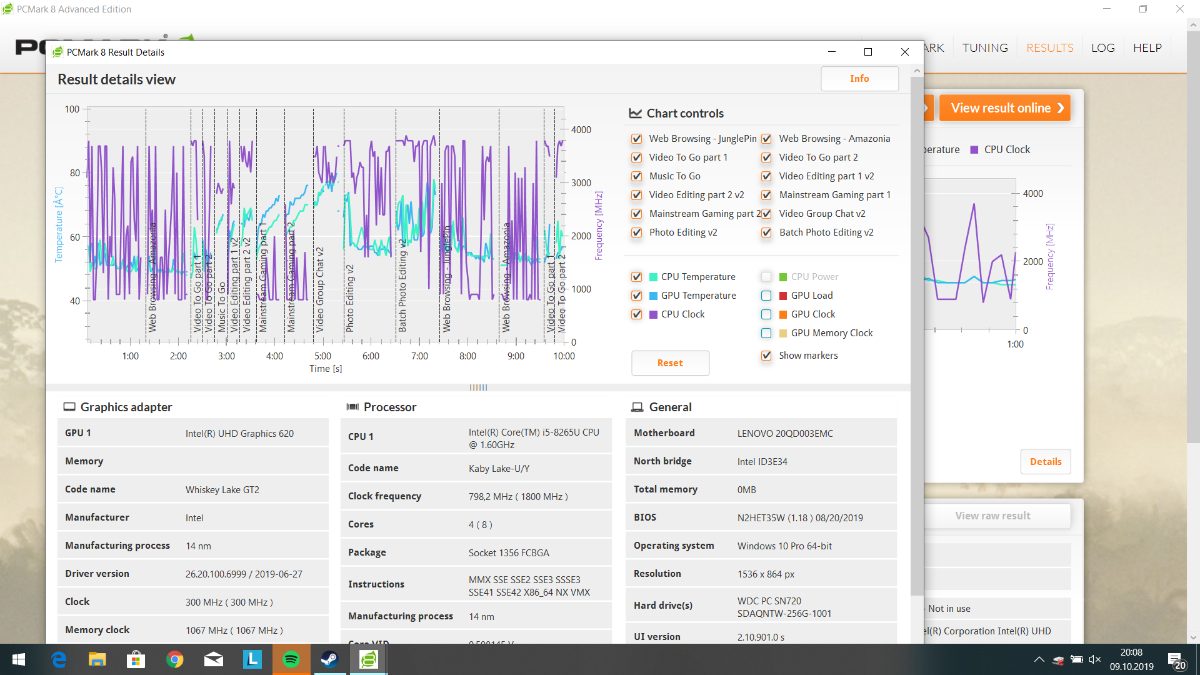Image resolution: width=1200 pixels, height=675 pixels.
Task: Open Google Chrome from the taskbar
Action: coord(175,659)
